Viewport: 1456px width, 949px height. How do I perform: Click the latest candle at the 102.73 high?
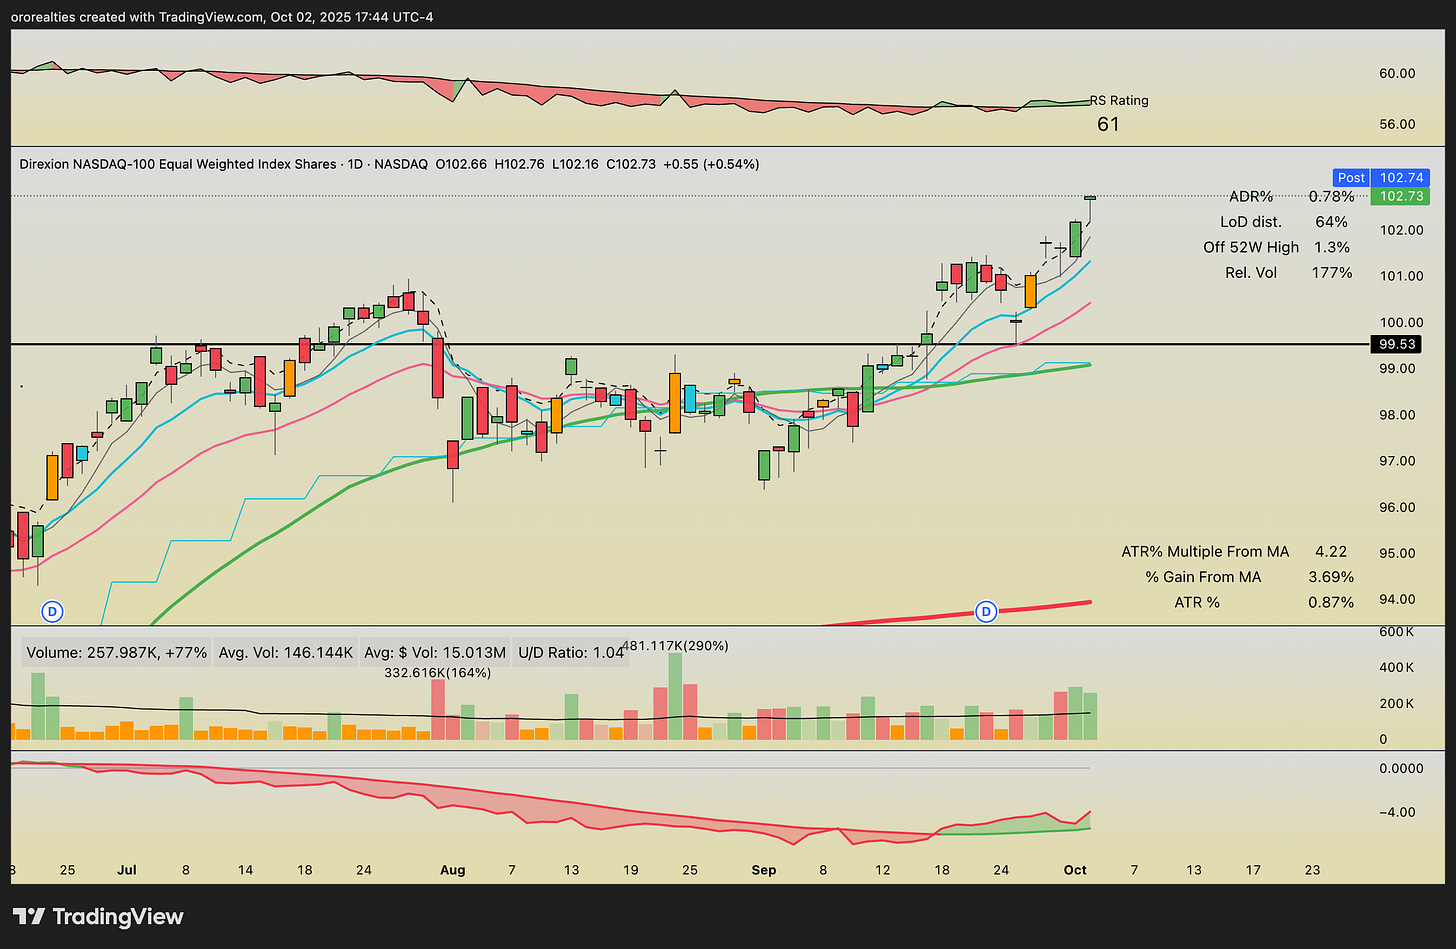(1090, 198)
